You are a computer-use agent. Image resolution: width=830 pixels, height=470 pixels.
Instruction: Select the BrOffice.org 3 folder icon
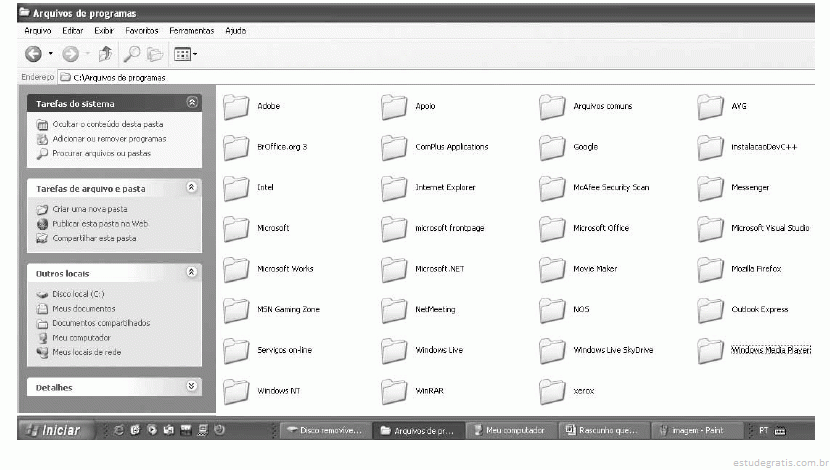pos(236,148)
